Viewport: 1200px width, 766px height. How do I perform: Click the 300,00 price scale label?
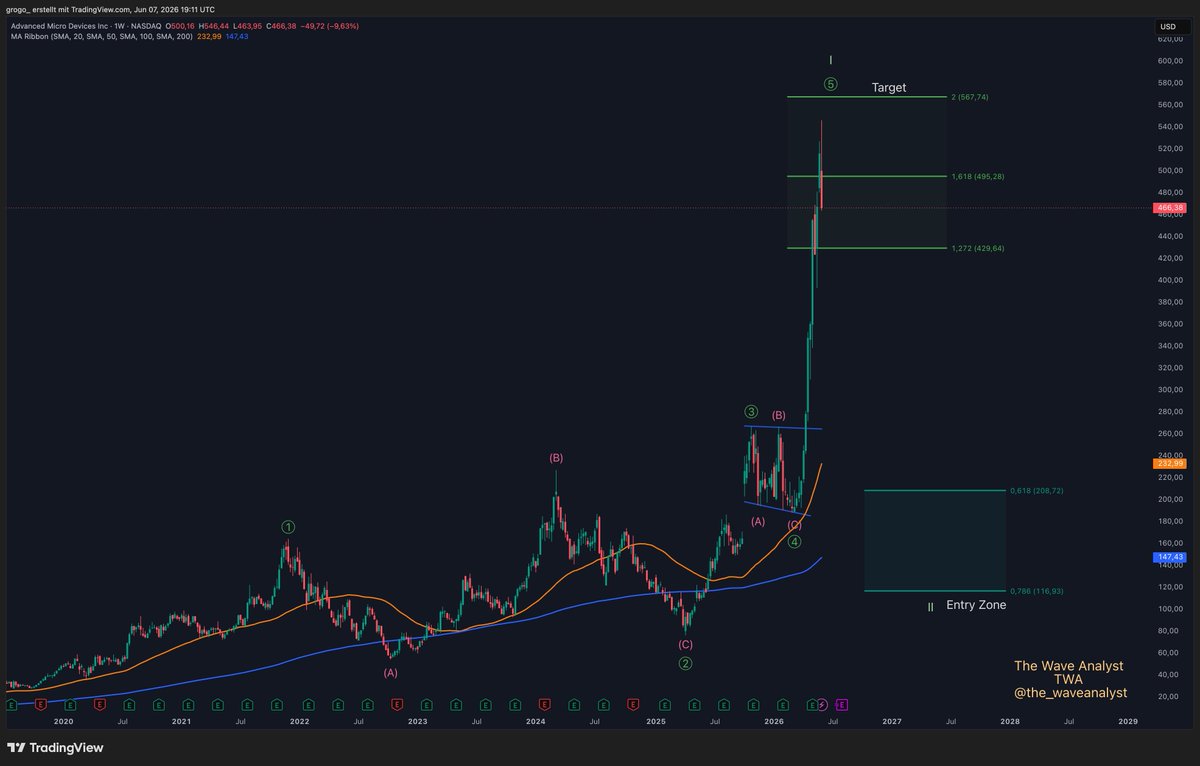1170,389
